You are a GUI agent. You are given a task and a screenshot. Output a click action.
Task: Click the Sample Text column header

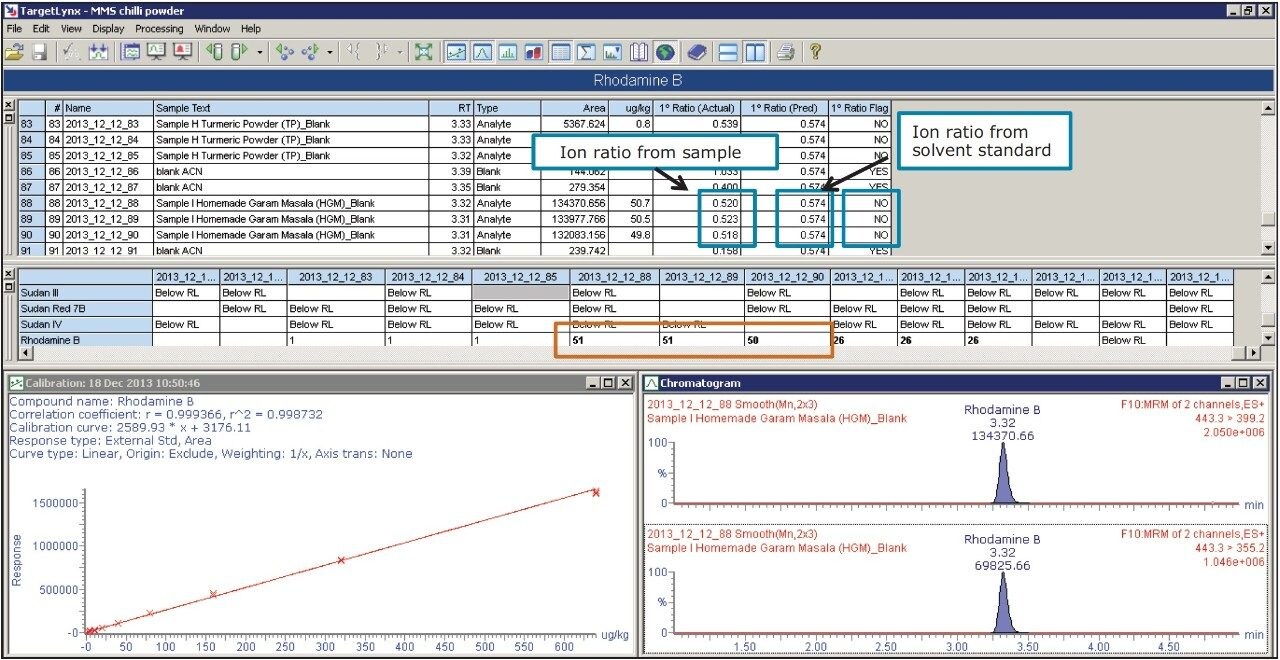coord(290,108)
